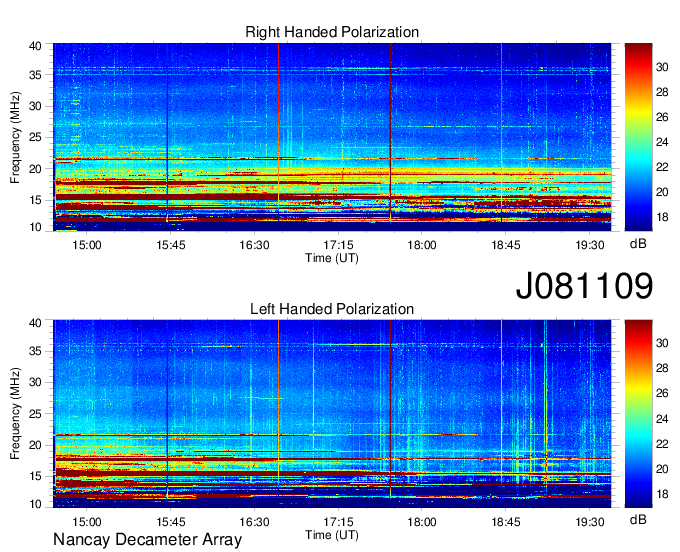The image size is (680, 552).
Task: Click the Left Handed Polarization spectrogram
Action: 332,414
